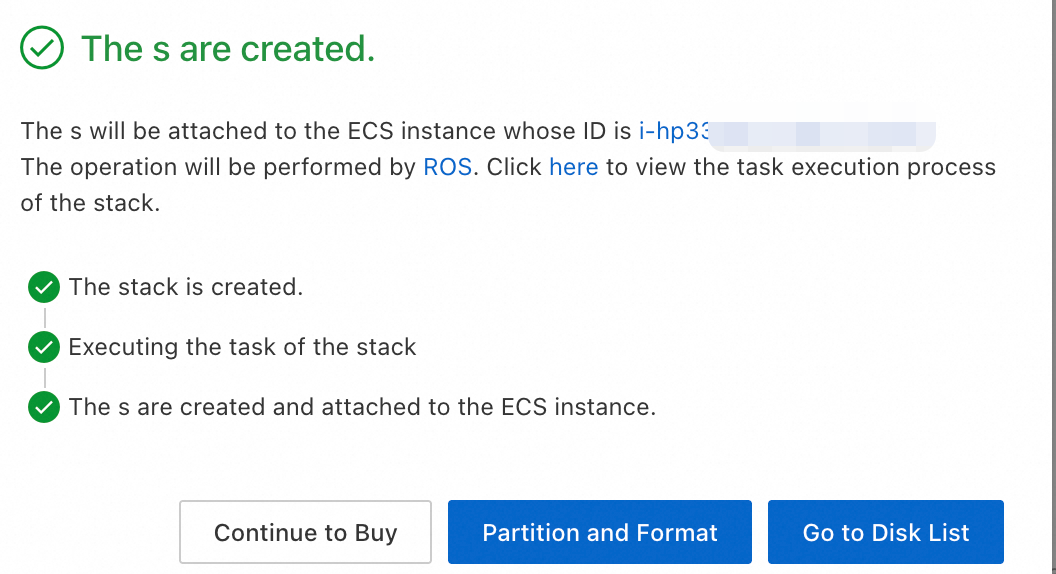Select the 'created and attached to the ECS instance' step
The width and height of the screenshot is (1056, 574).
[x=362, y=407]
